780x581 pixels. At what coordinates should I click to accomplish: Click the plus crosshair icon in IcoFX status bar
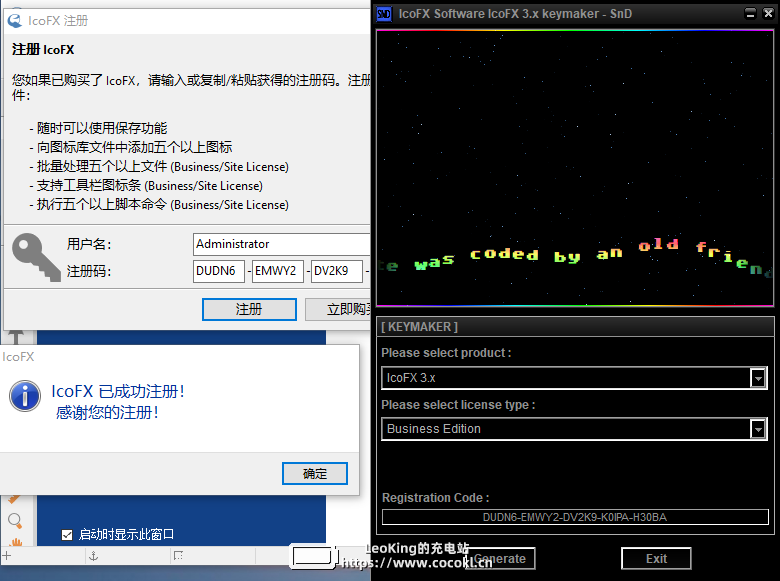(7, 556)
